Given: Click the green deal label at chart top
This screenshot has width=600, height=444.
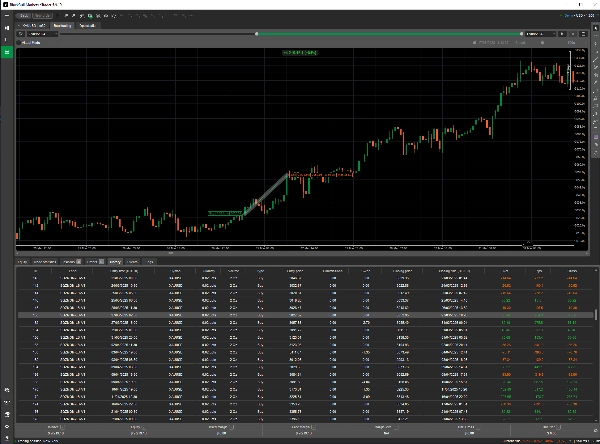Looking at the screenshot, I should click(x=300, y=52).
